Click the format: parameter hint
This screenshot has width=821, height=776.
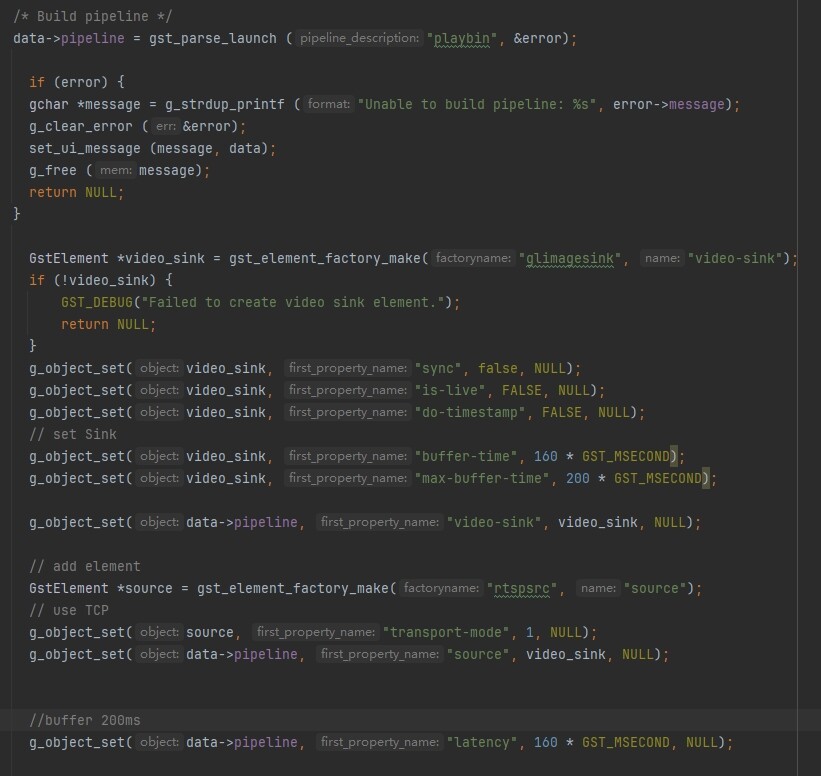point(329,104)
